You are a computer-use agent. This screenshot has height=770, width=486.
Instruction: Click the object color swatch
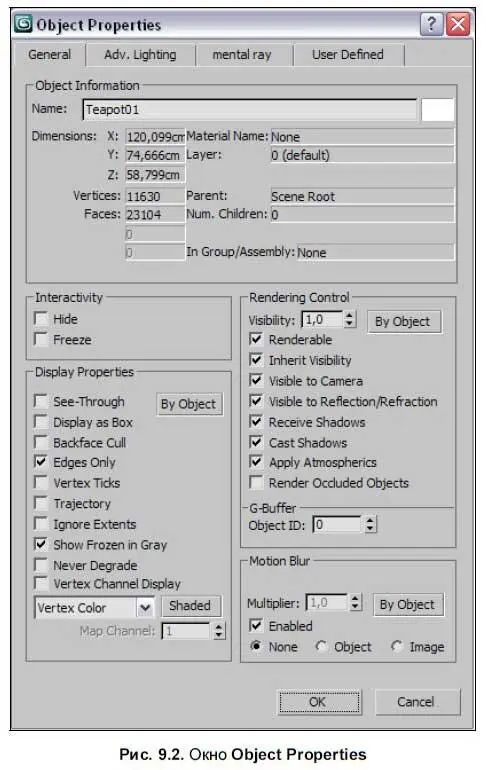[437, 110]
